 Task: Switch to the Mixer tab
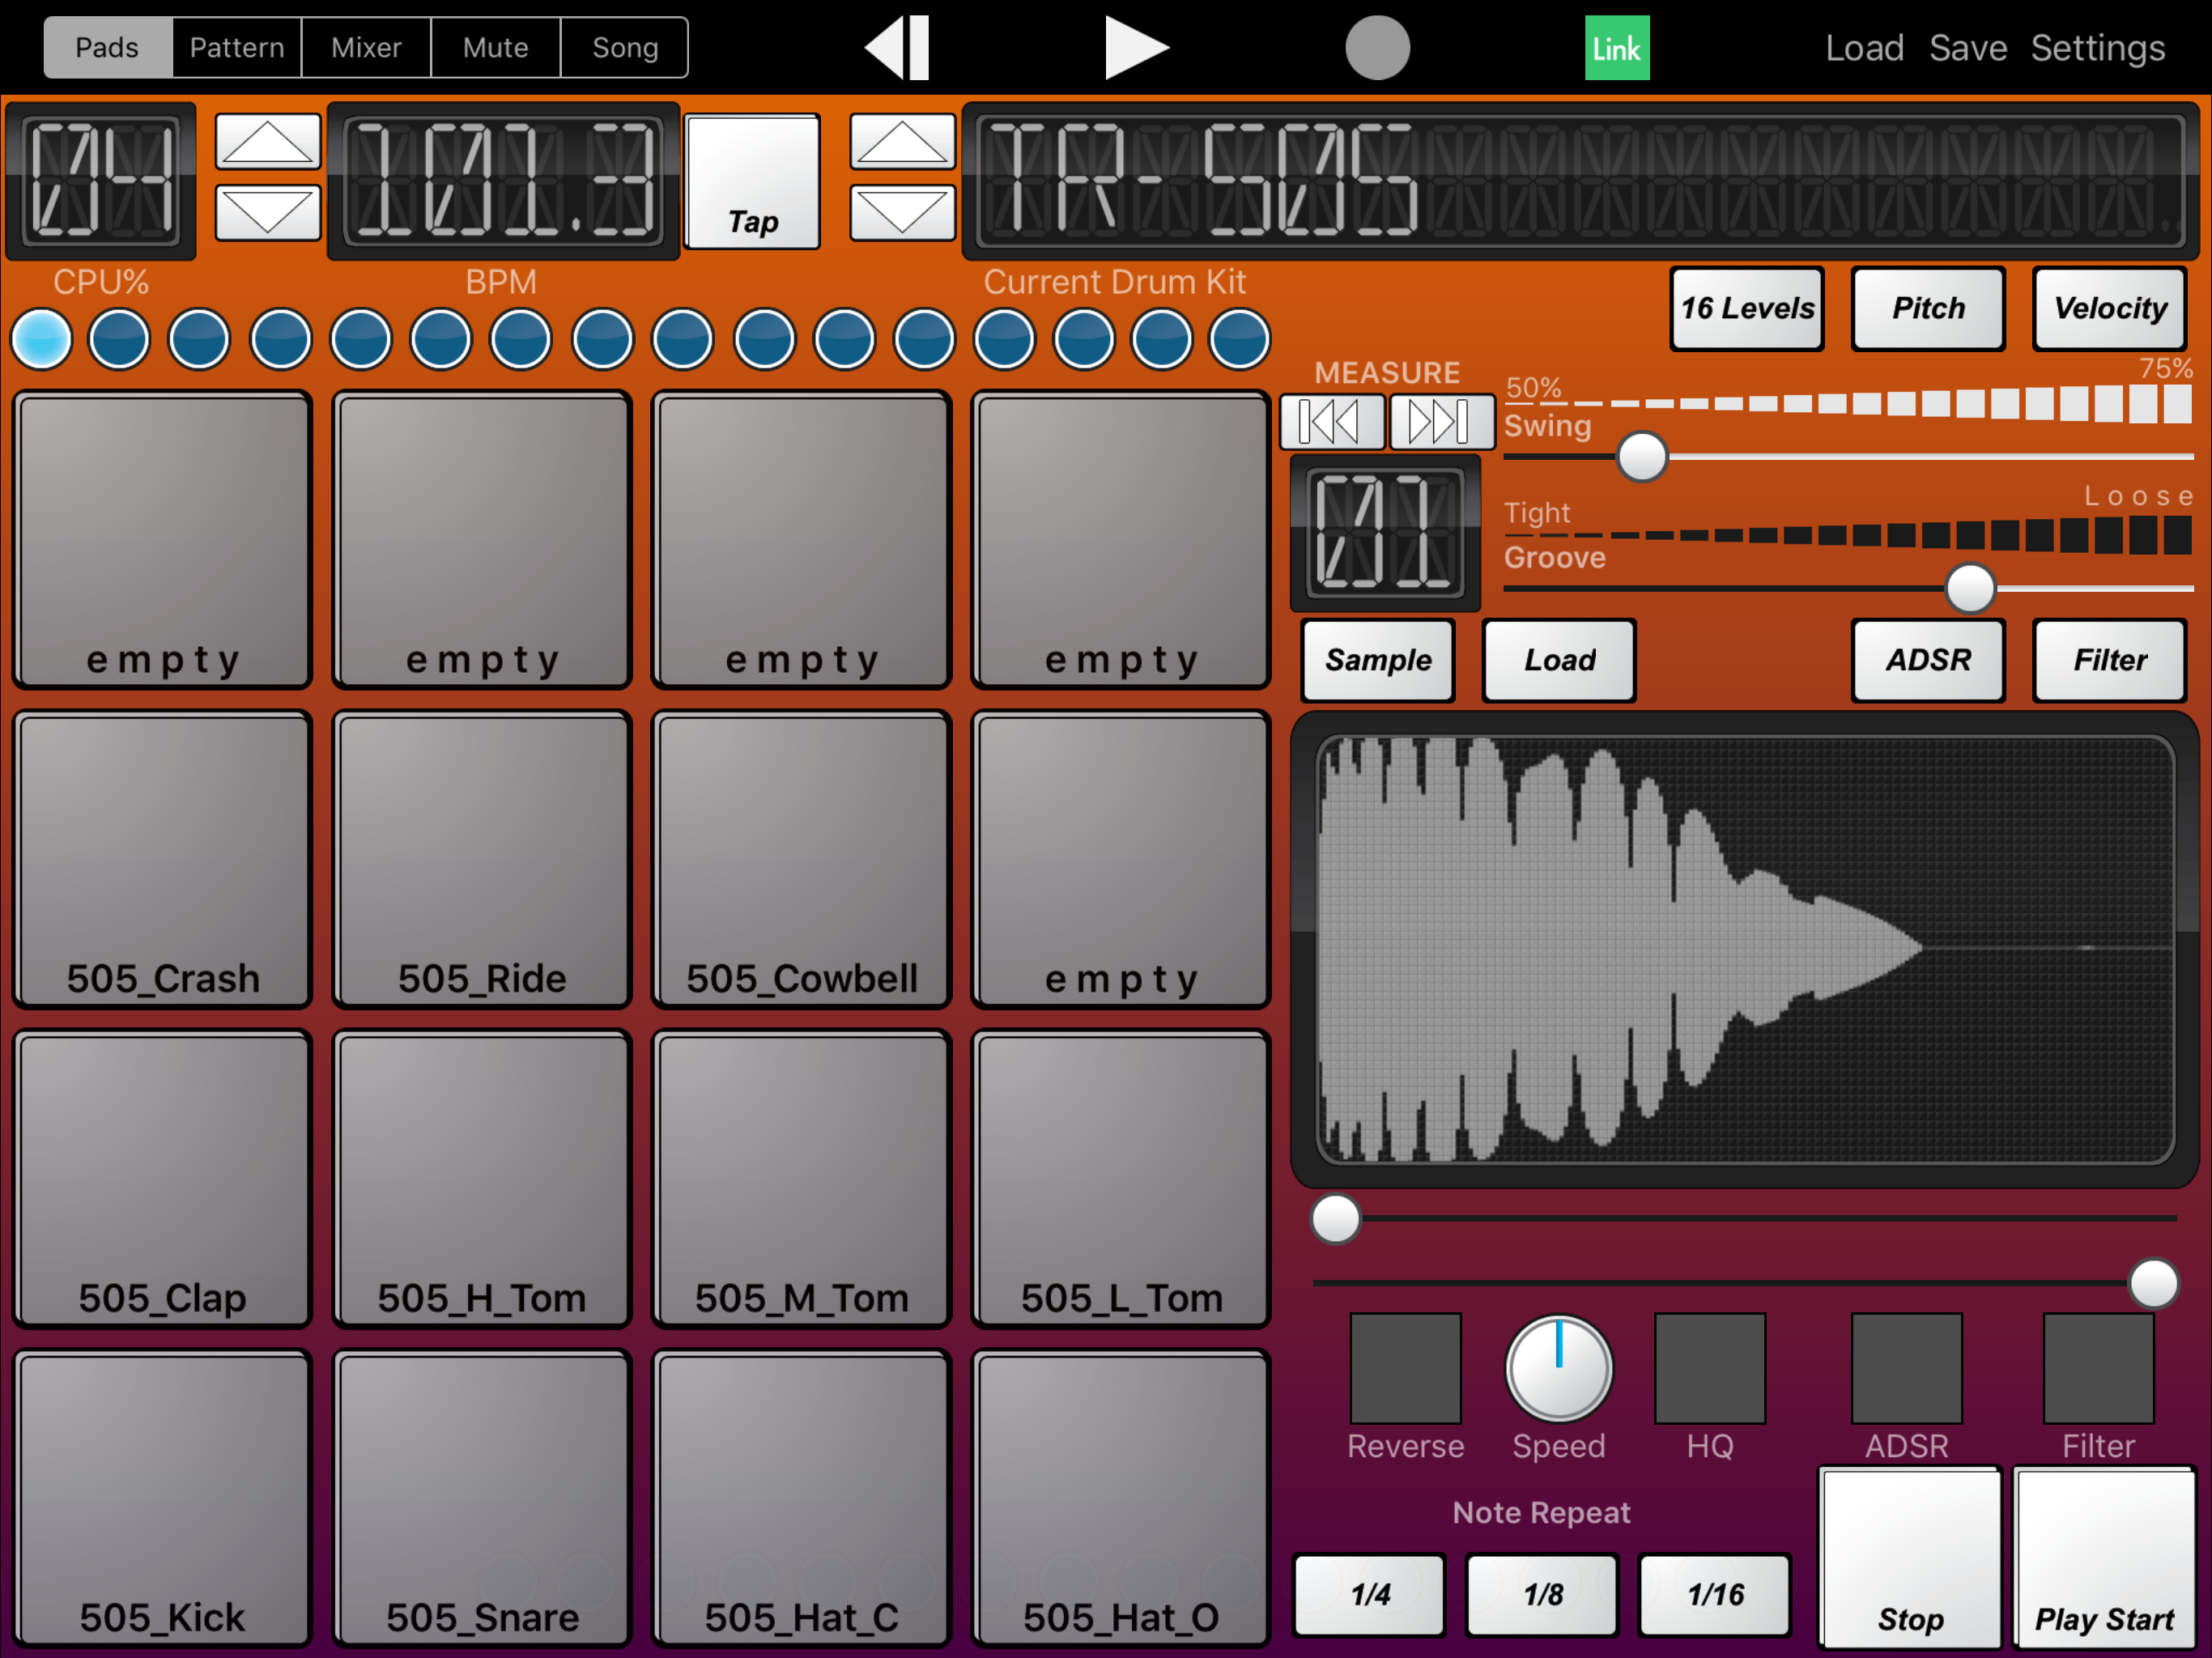tap(366, 48)
